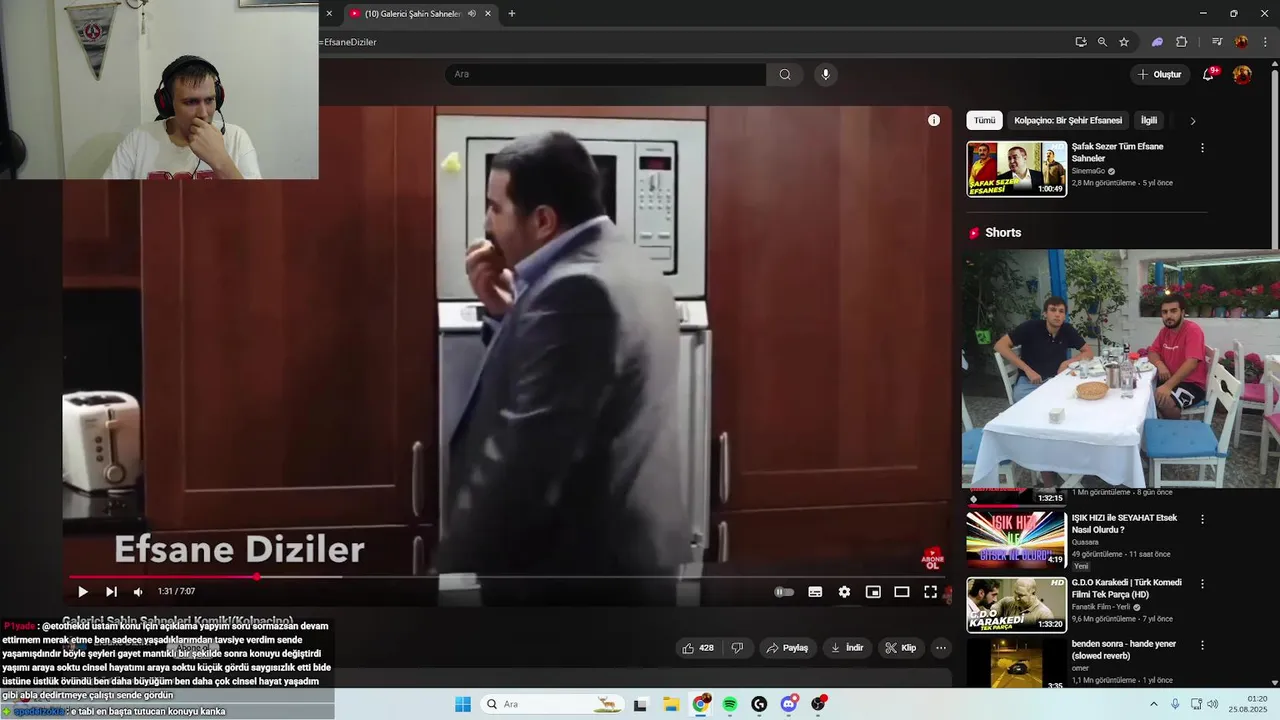Open Discord from the taskbar
Viewport: 1280px width, 720px height.
[x=789, y=704]
